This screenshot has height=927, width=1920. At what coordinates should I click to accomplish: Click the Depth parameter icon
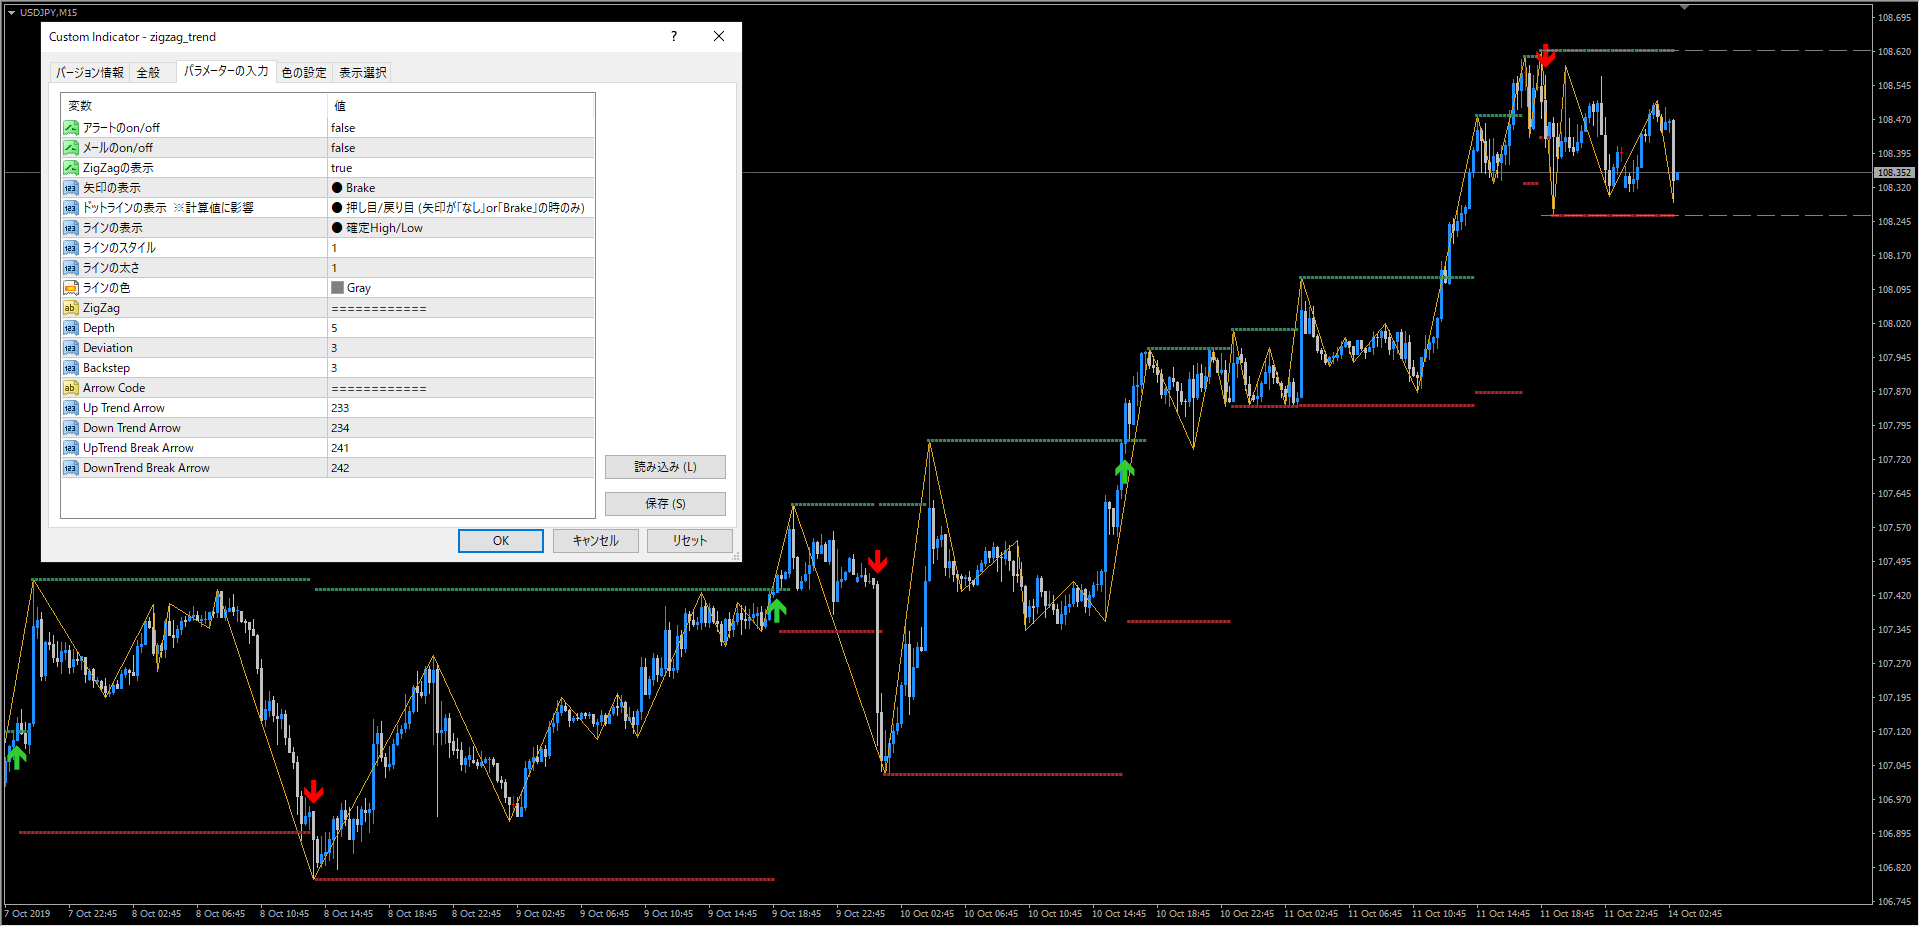pyautogui.click(x=71, y=328)
